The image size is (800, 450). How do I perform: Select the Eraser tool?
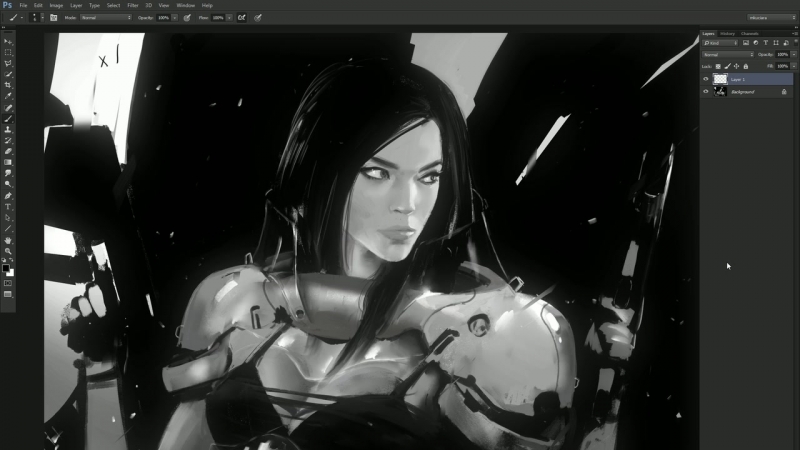(8, 152)
